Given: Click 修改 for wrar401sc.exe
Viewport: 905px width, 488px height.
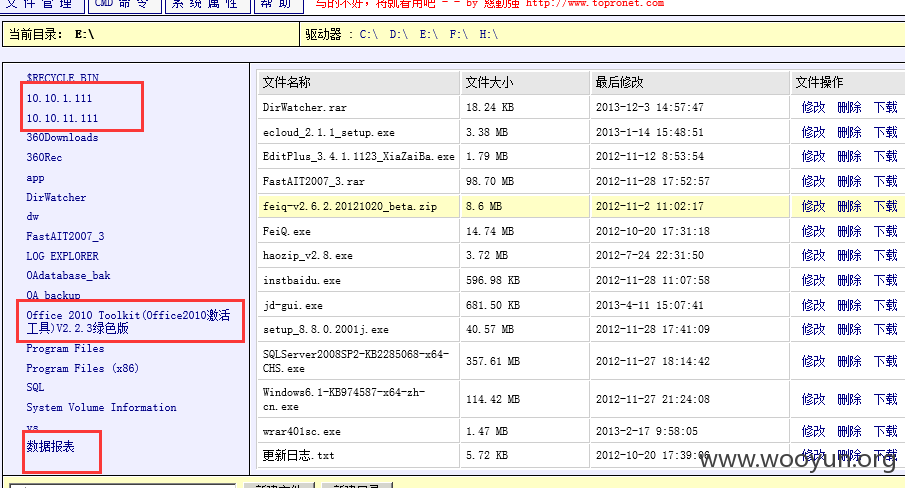Looking at the screenshot, I should pos(814,431).
